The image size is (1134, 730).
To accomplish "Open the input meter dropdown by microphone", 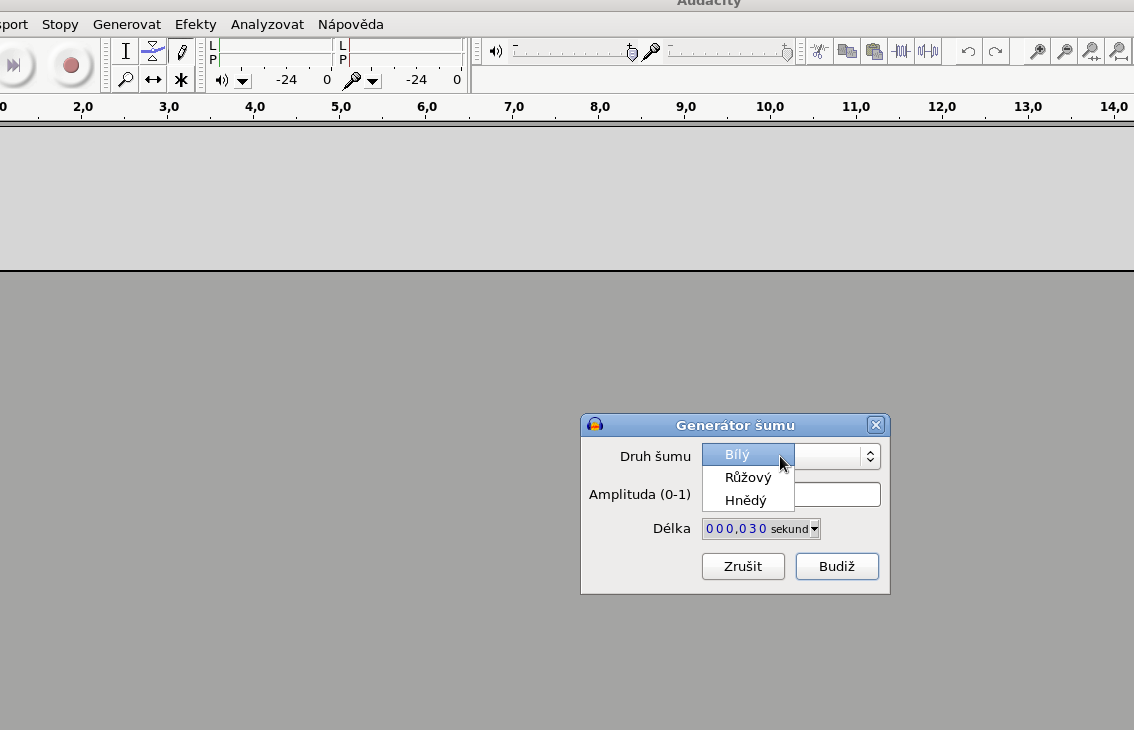I will pos(373,81).
